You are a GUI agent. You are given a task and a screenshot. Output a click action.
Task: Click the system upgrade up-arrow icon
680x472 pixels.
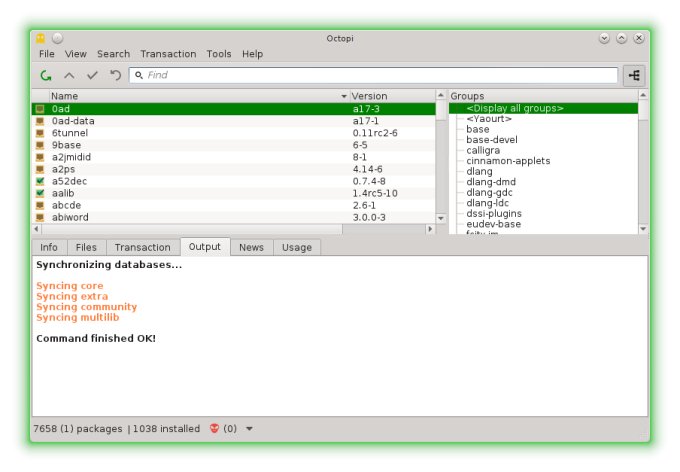69,75
